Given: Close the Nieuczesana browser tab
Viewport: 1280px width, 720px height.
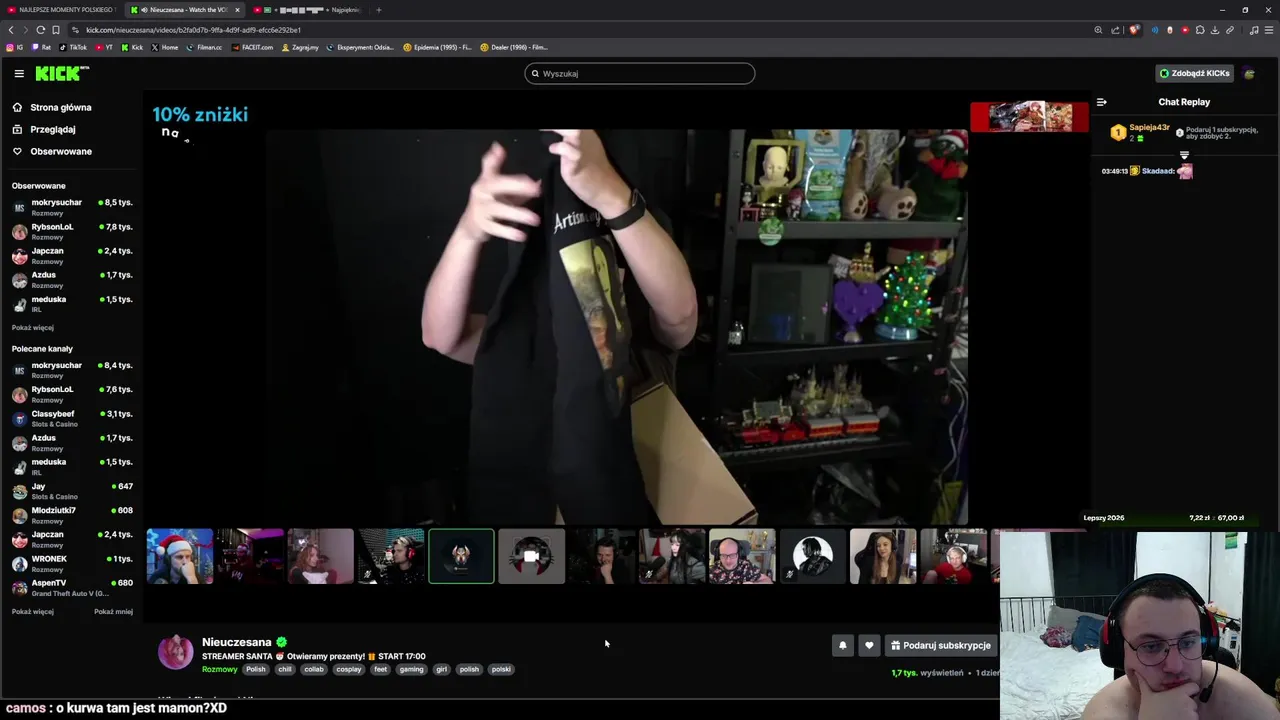Looking at the screenshot, I should click(237, 10).
